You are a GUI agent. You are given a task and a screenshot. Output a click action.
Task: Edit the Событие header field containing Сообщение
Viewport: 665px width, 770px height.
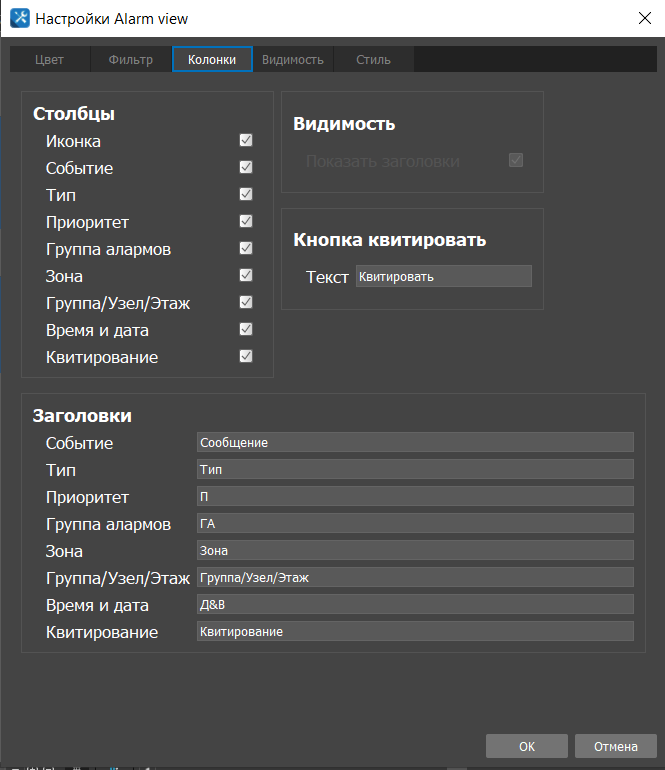tap(415, 442)
